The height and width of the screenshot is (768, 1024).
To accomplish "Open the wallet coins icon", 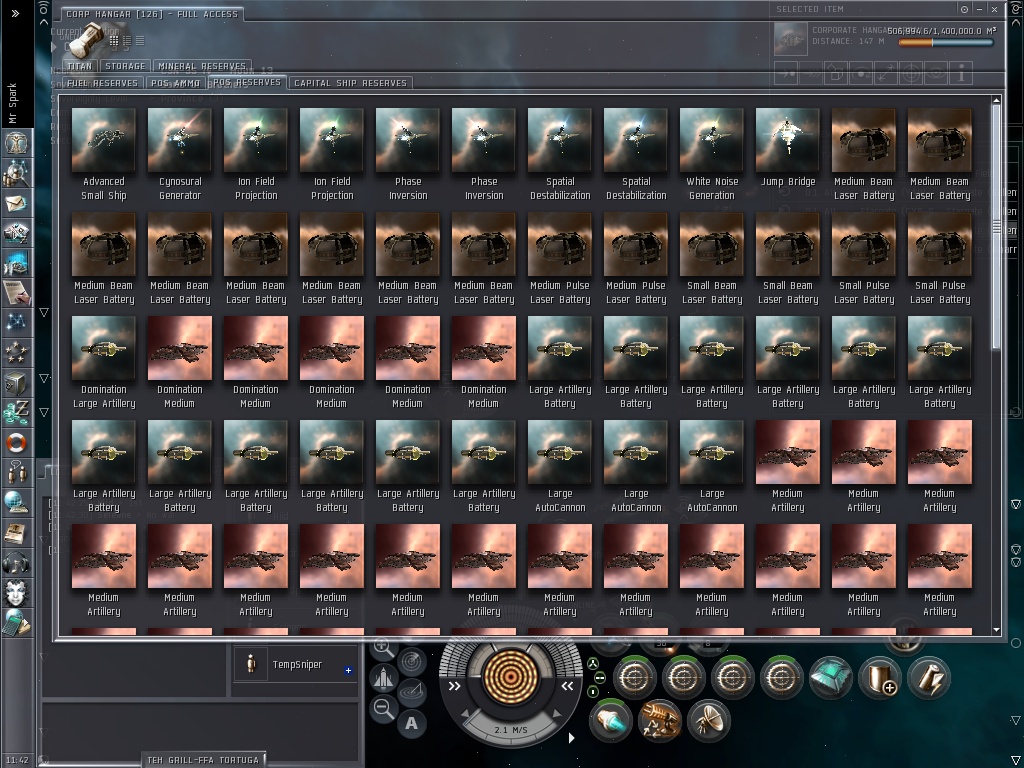I will [16, 413].
